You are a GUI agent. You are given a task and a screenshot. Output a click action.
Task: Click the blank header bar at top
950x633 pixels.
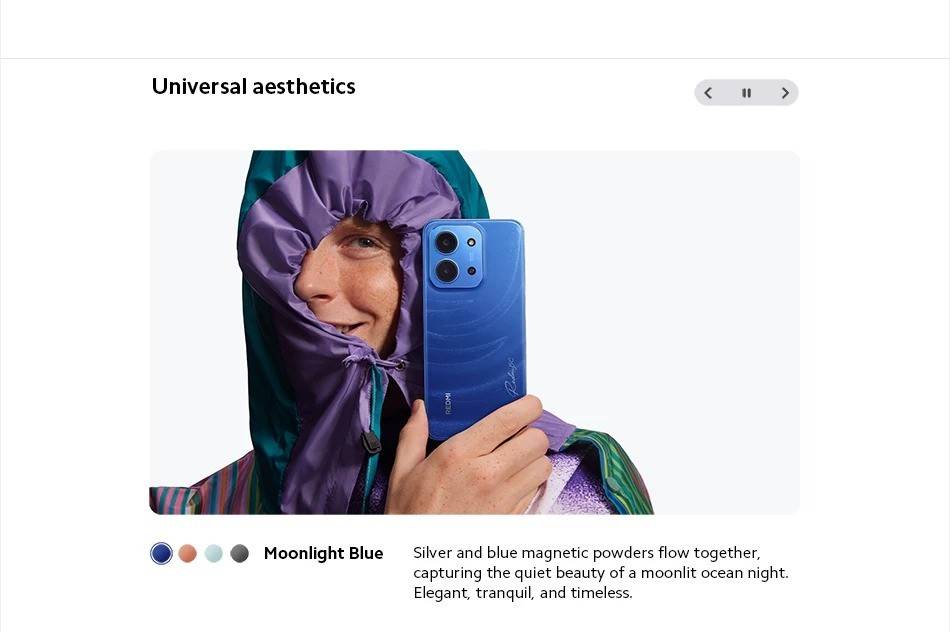475,29
